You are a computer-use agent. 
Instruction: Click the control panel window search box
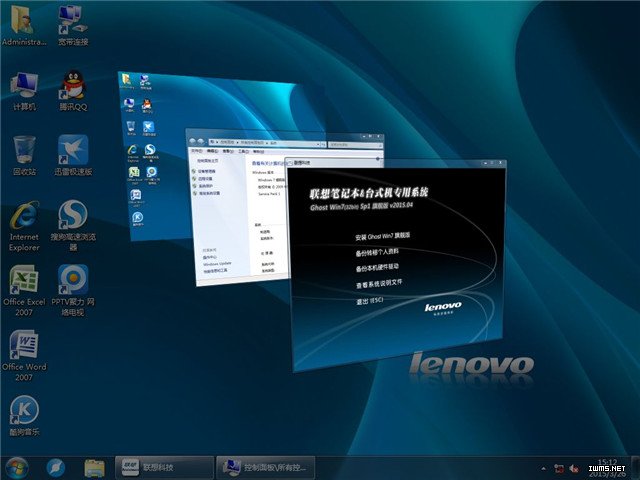[356, 145]
